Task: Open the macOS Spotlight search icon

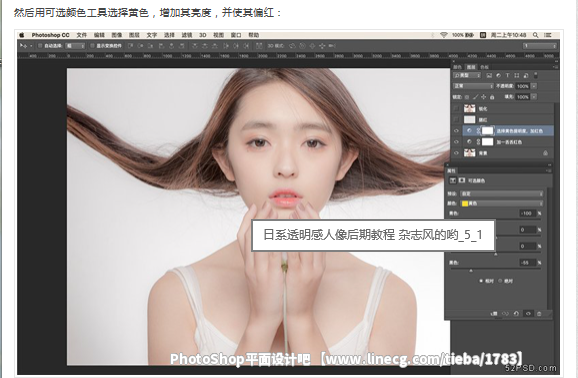Action: pyautogui.click(x=535, y=35)
